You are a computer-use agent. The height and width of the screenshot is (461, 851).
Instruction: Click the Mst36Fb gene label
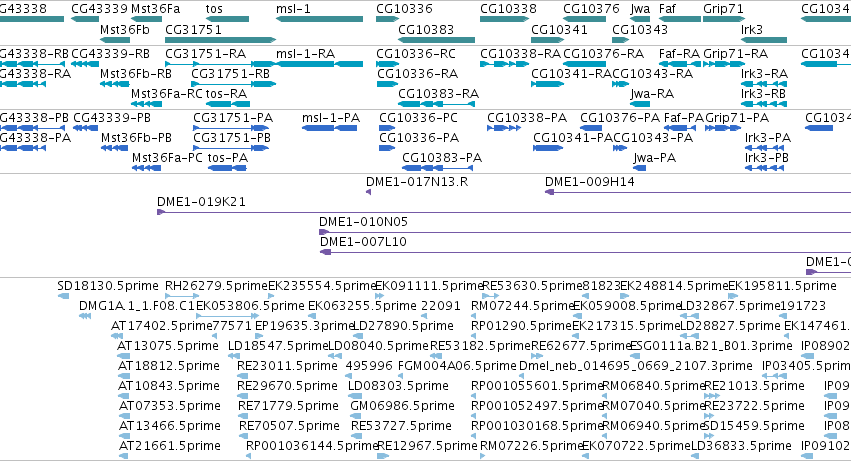pos(124,29)
